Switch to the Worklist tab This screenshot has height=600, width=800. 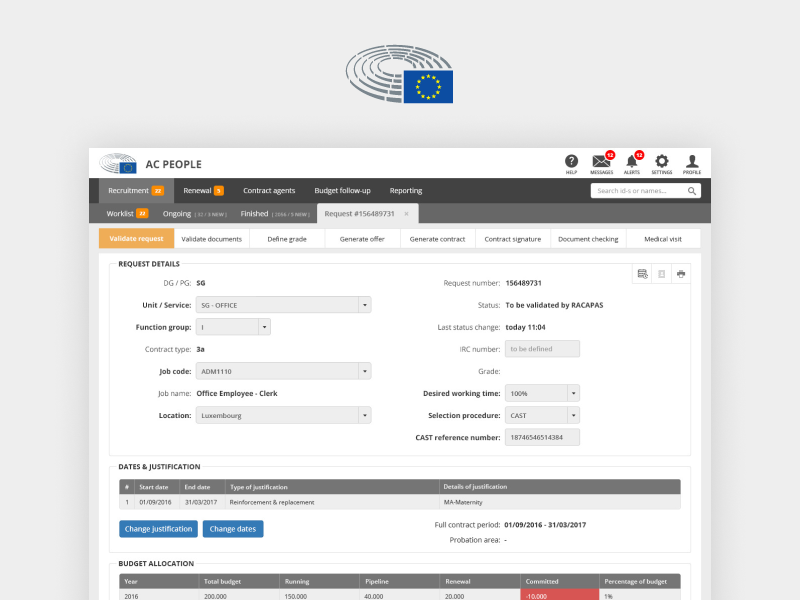coord(127,213)
